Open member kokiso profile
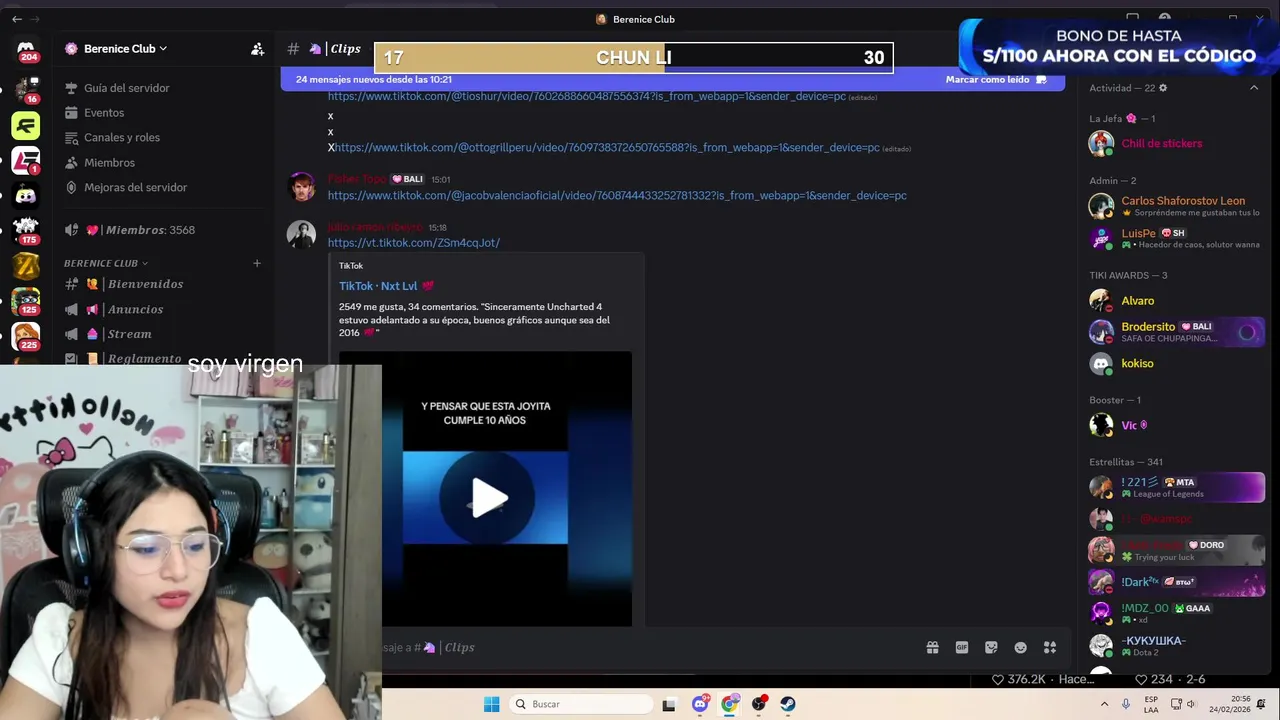Viewport: 1280px width, 720px height. coord(1176,364)
